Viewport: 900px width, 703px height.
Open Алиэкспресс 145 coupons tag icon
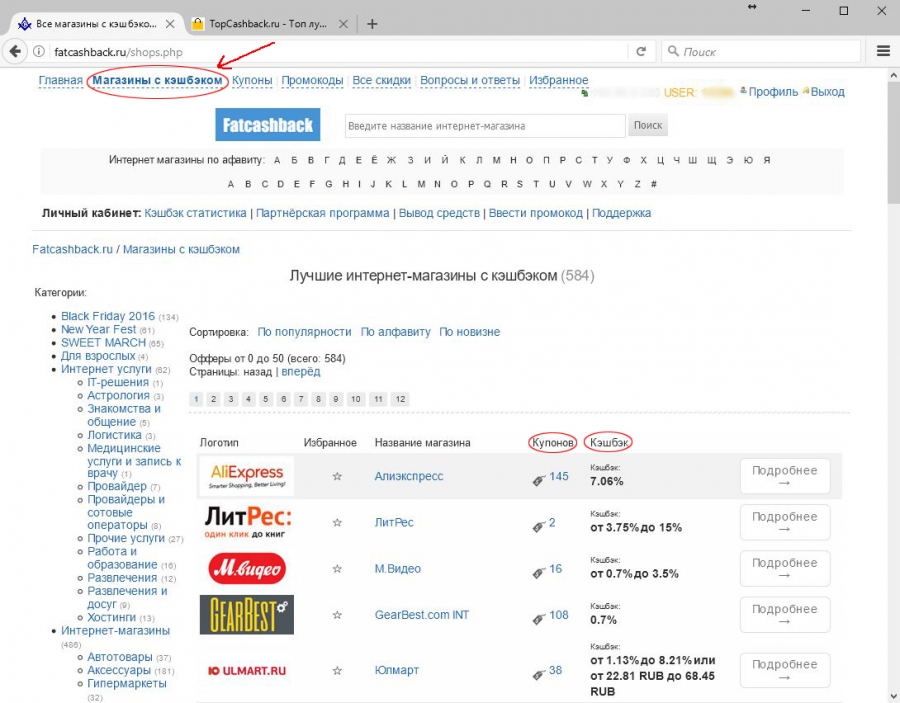pos(538,480)
